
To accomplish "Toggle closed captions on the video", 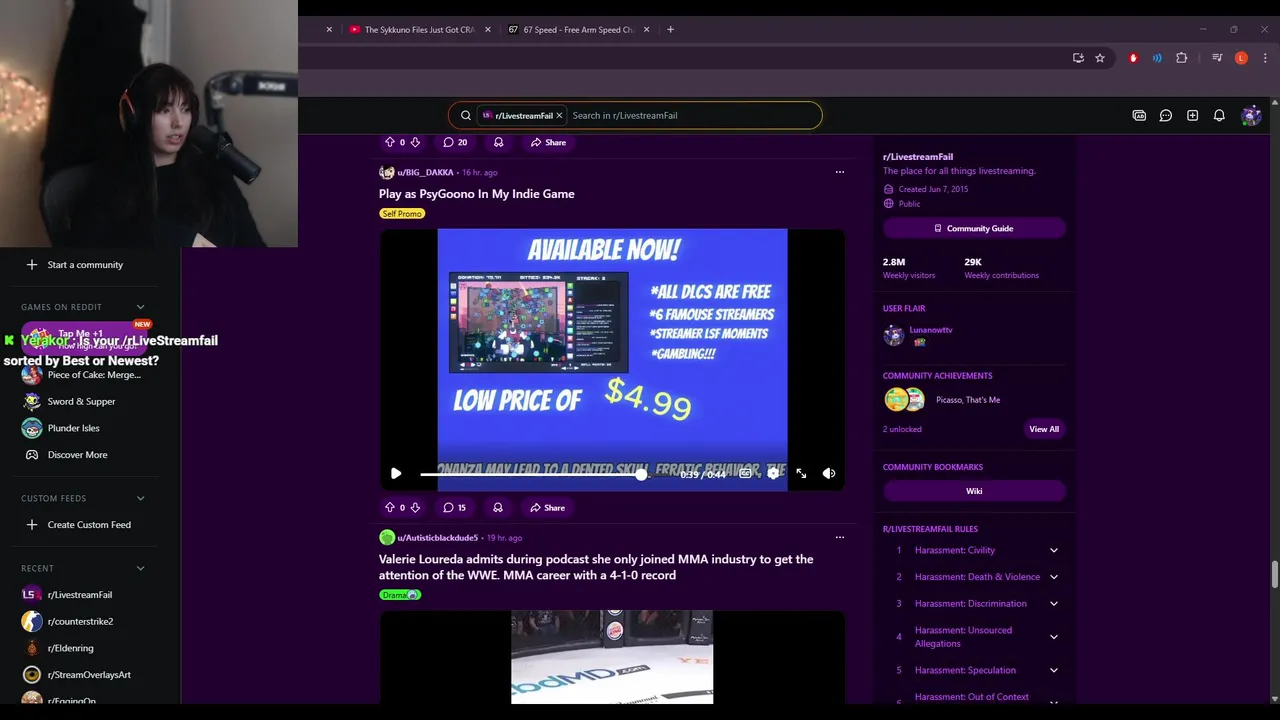I will (746, 473).
